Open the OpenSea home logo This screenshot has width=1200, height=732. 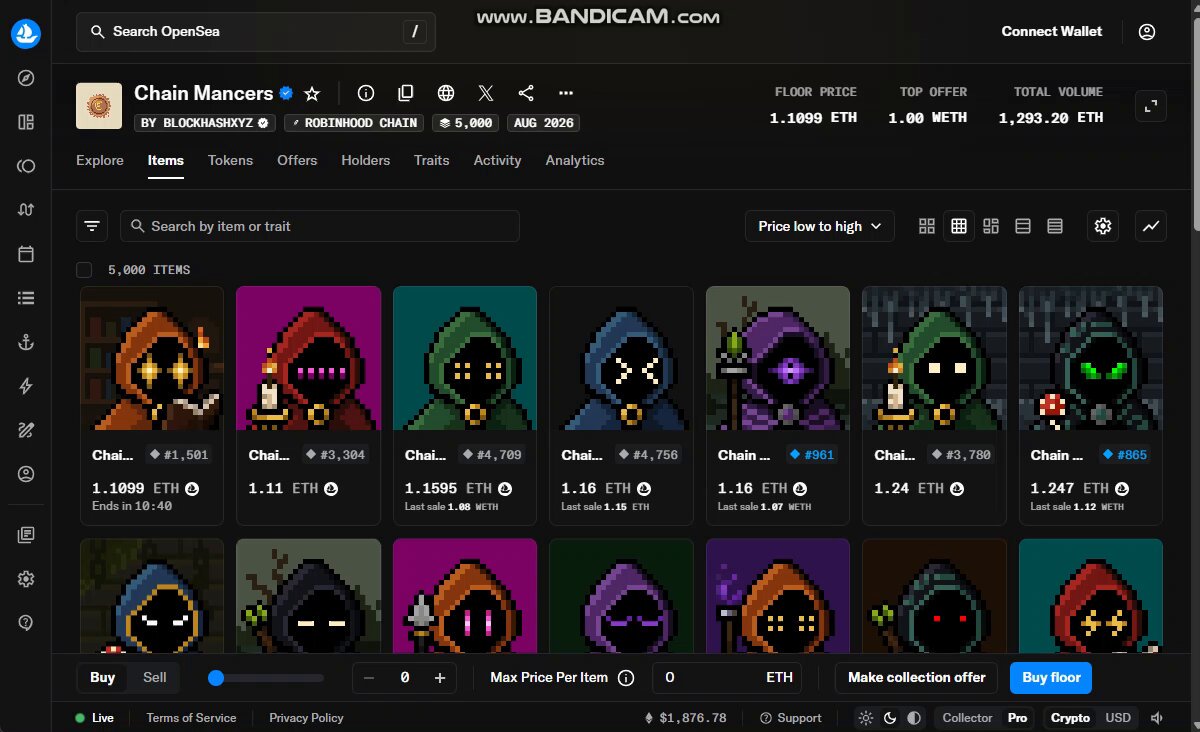pos(26,33)
